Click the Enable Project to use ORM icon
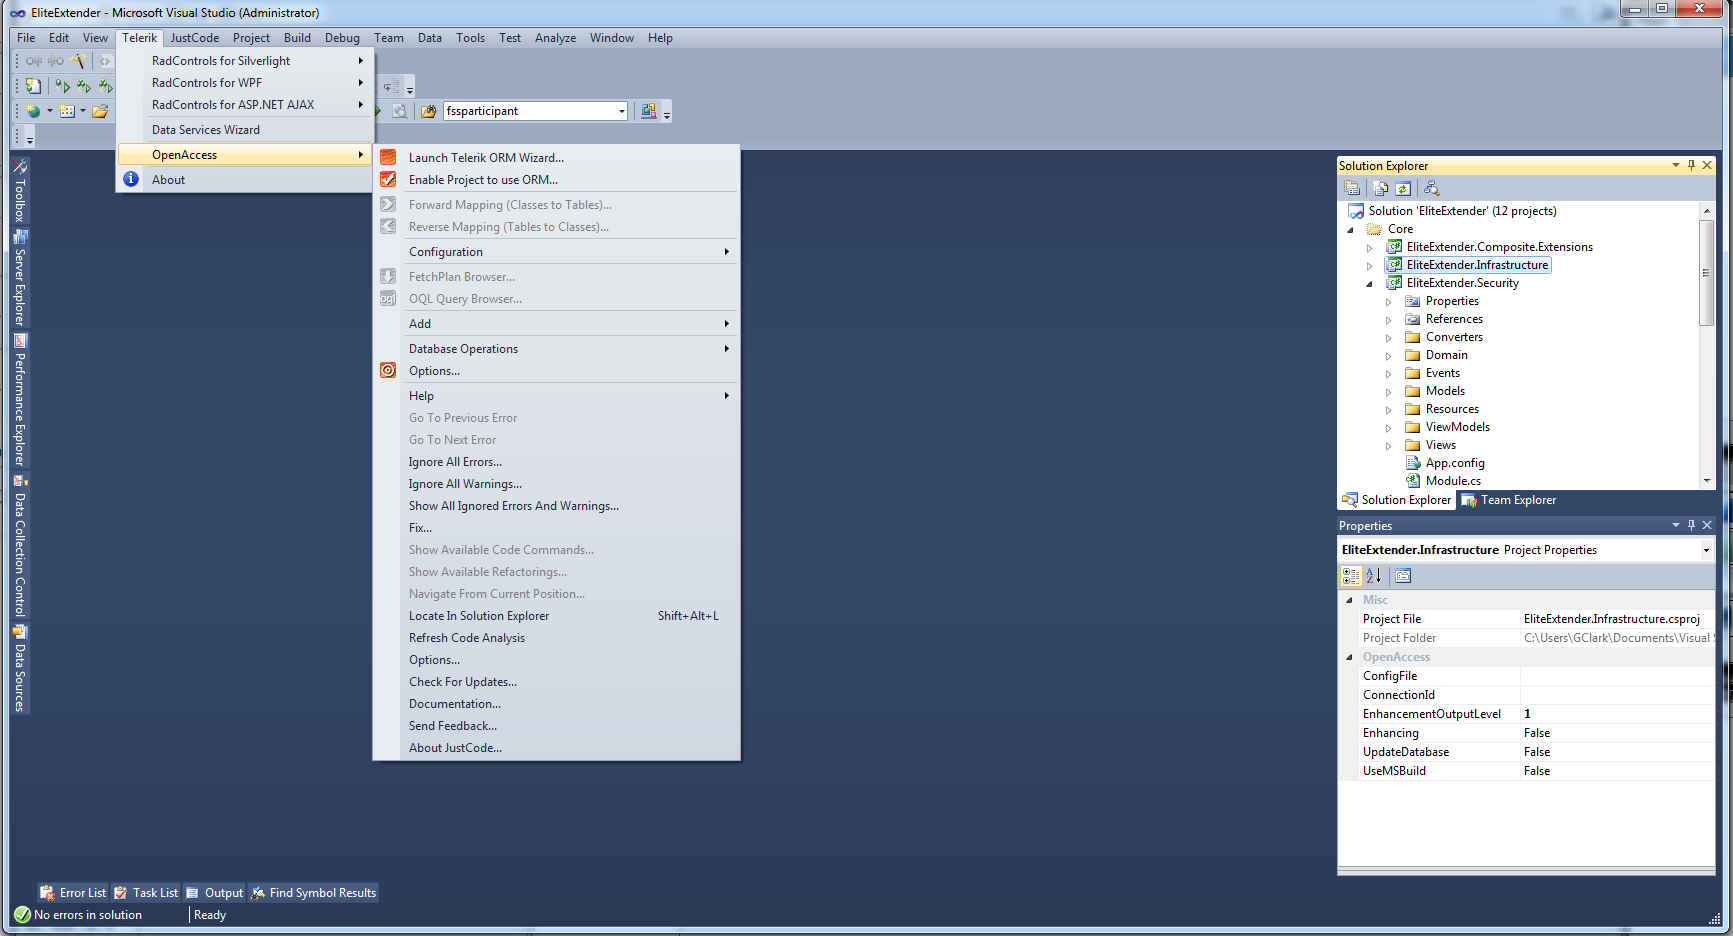Viewport: 1733px width, 936px height. tap(388, 180)
